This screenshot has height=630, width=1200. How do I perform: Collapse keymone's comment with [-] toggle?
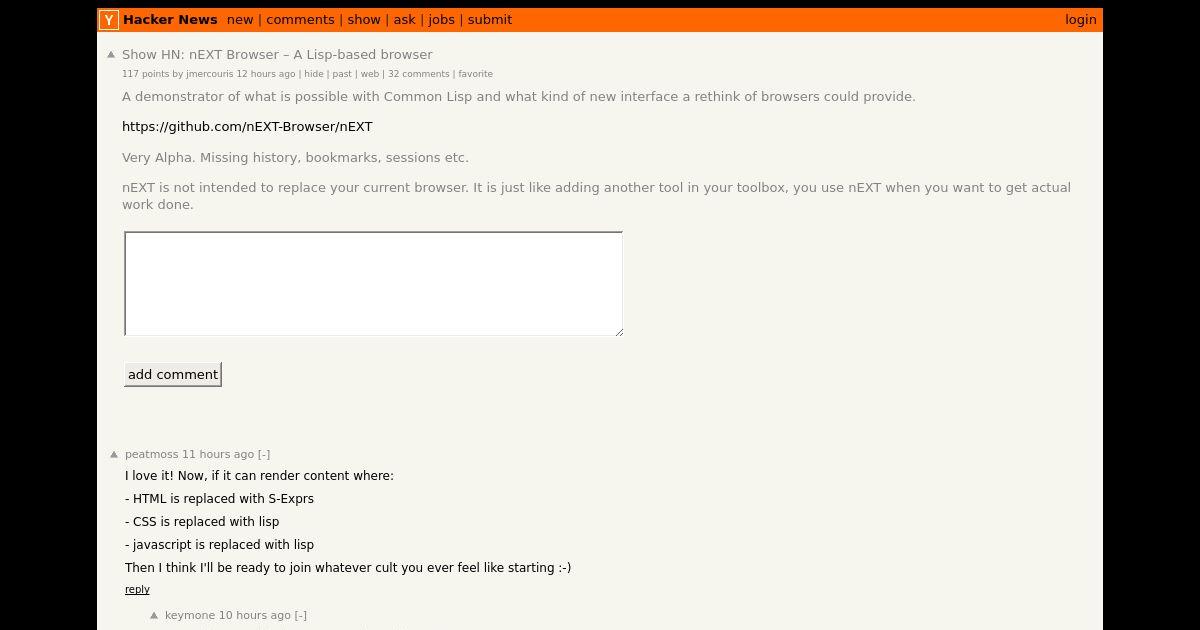pyautogui.click(x=301, y=615)
